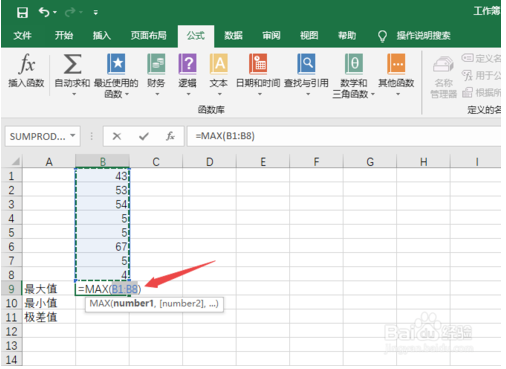The width and height of the screenshot is (506, 369).
Task: Select row 12 header
Action: [x=11, y=331]
